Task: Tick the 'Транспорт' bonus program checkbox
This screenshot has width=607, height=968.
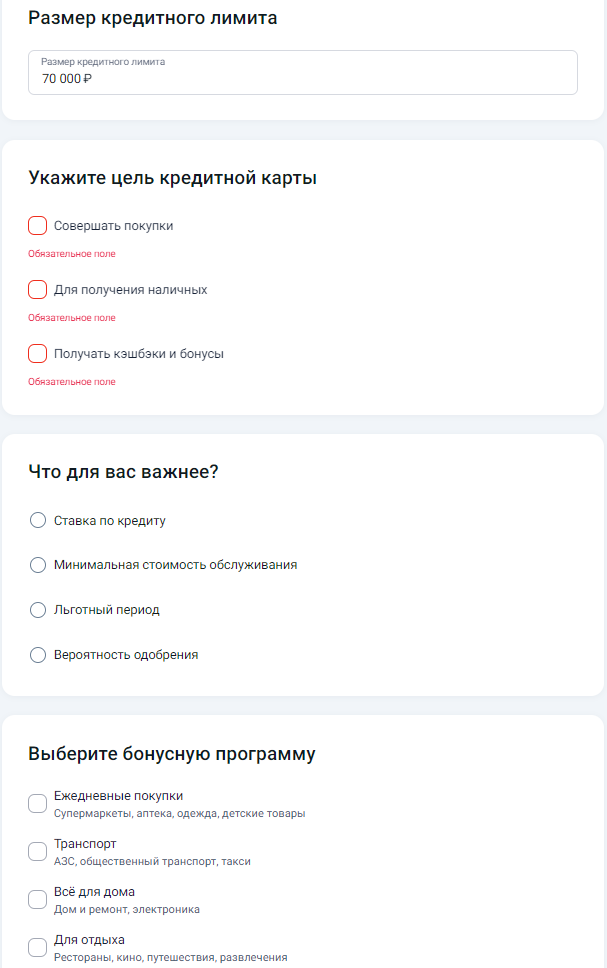Action: [38, 851]
